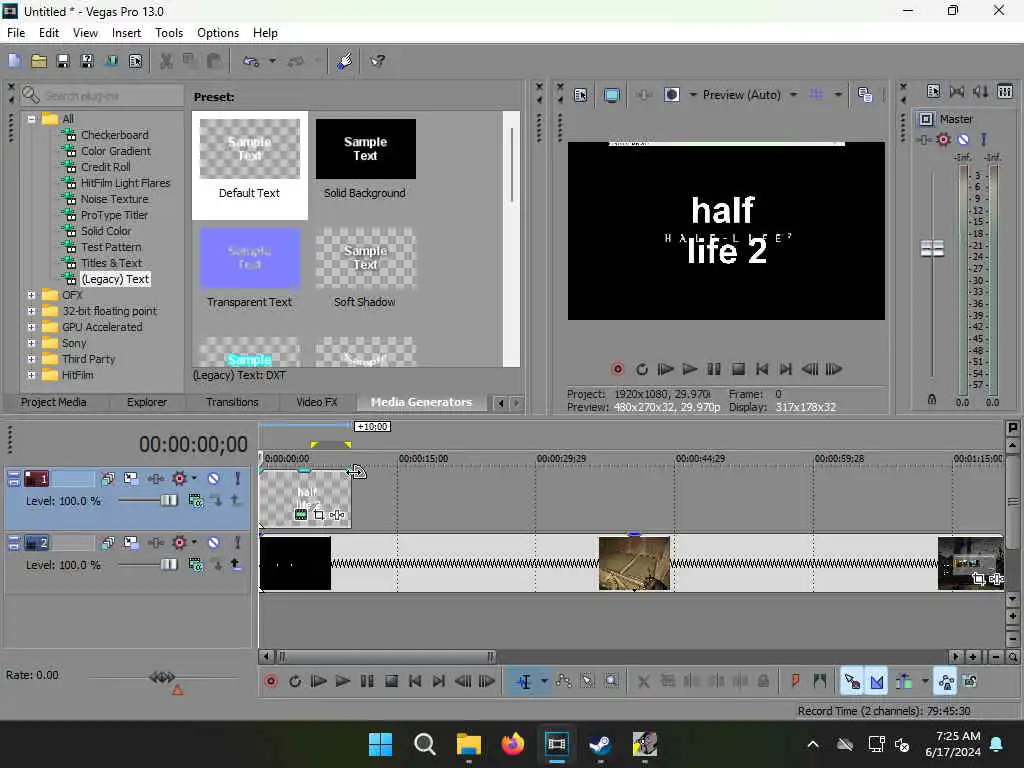Expand the Sony folder
Image resolution: width=1024 pixels, height=768 pixels.
pyautogui.click(x=31, y=344)
